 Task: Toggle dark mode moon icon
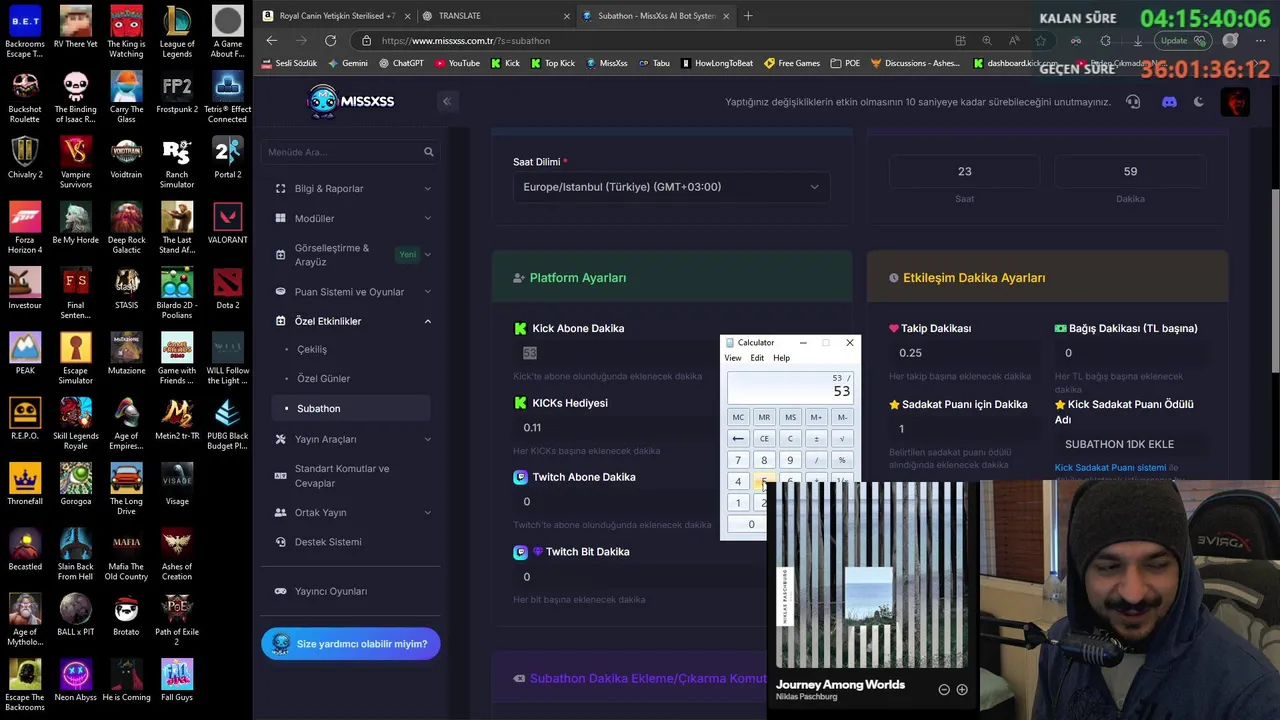[x=1199, y=101]
